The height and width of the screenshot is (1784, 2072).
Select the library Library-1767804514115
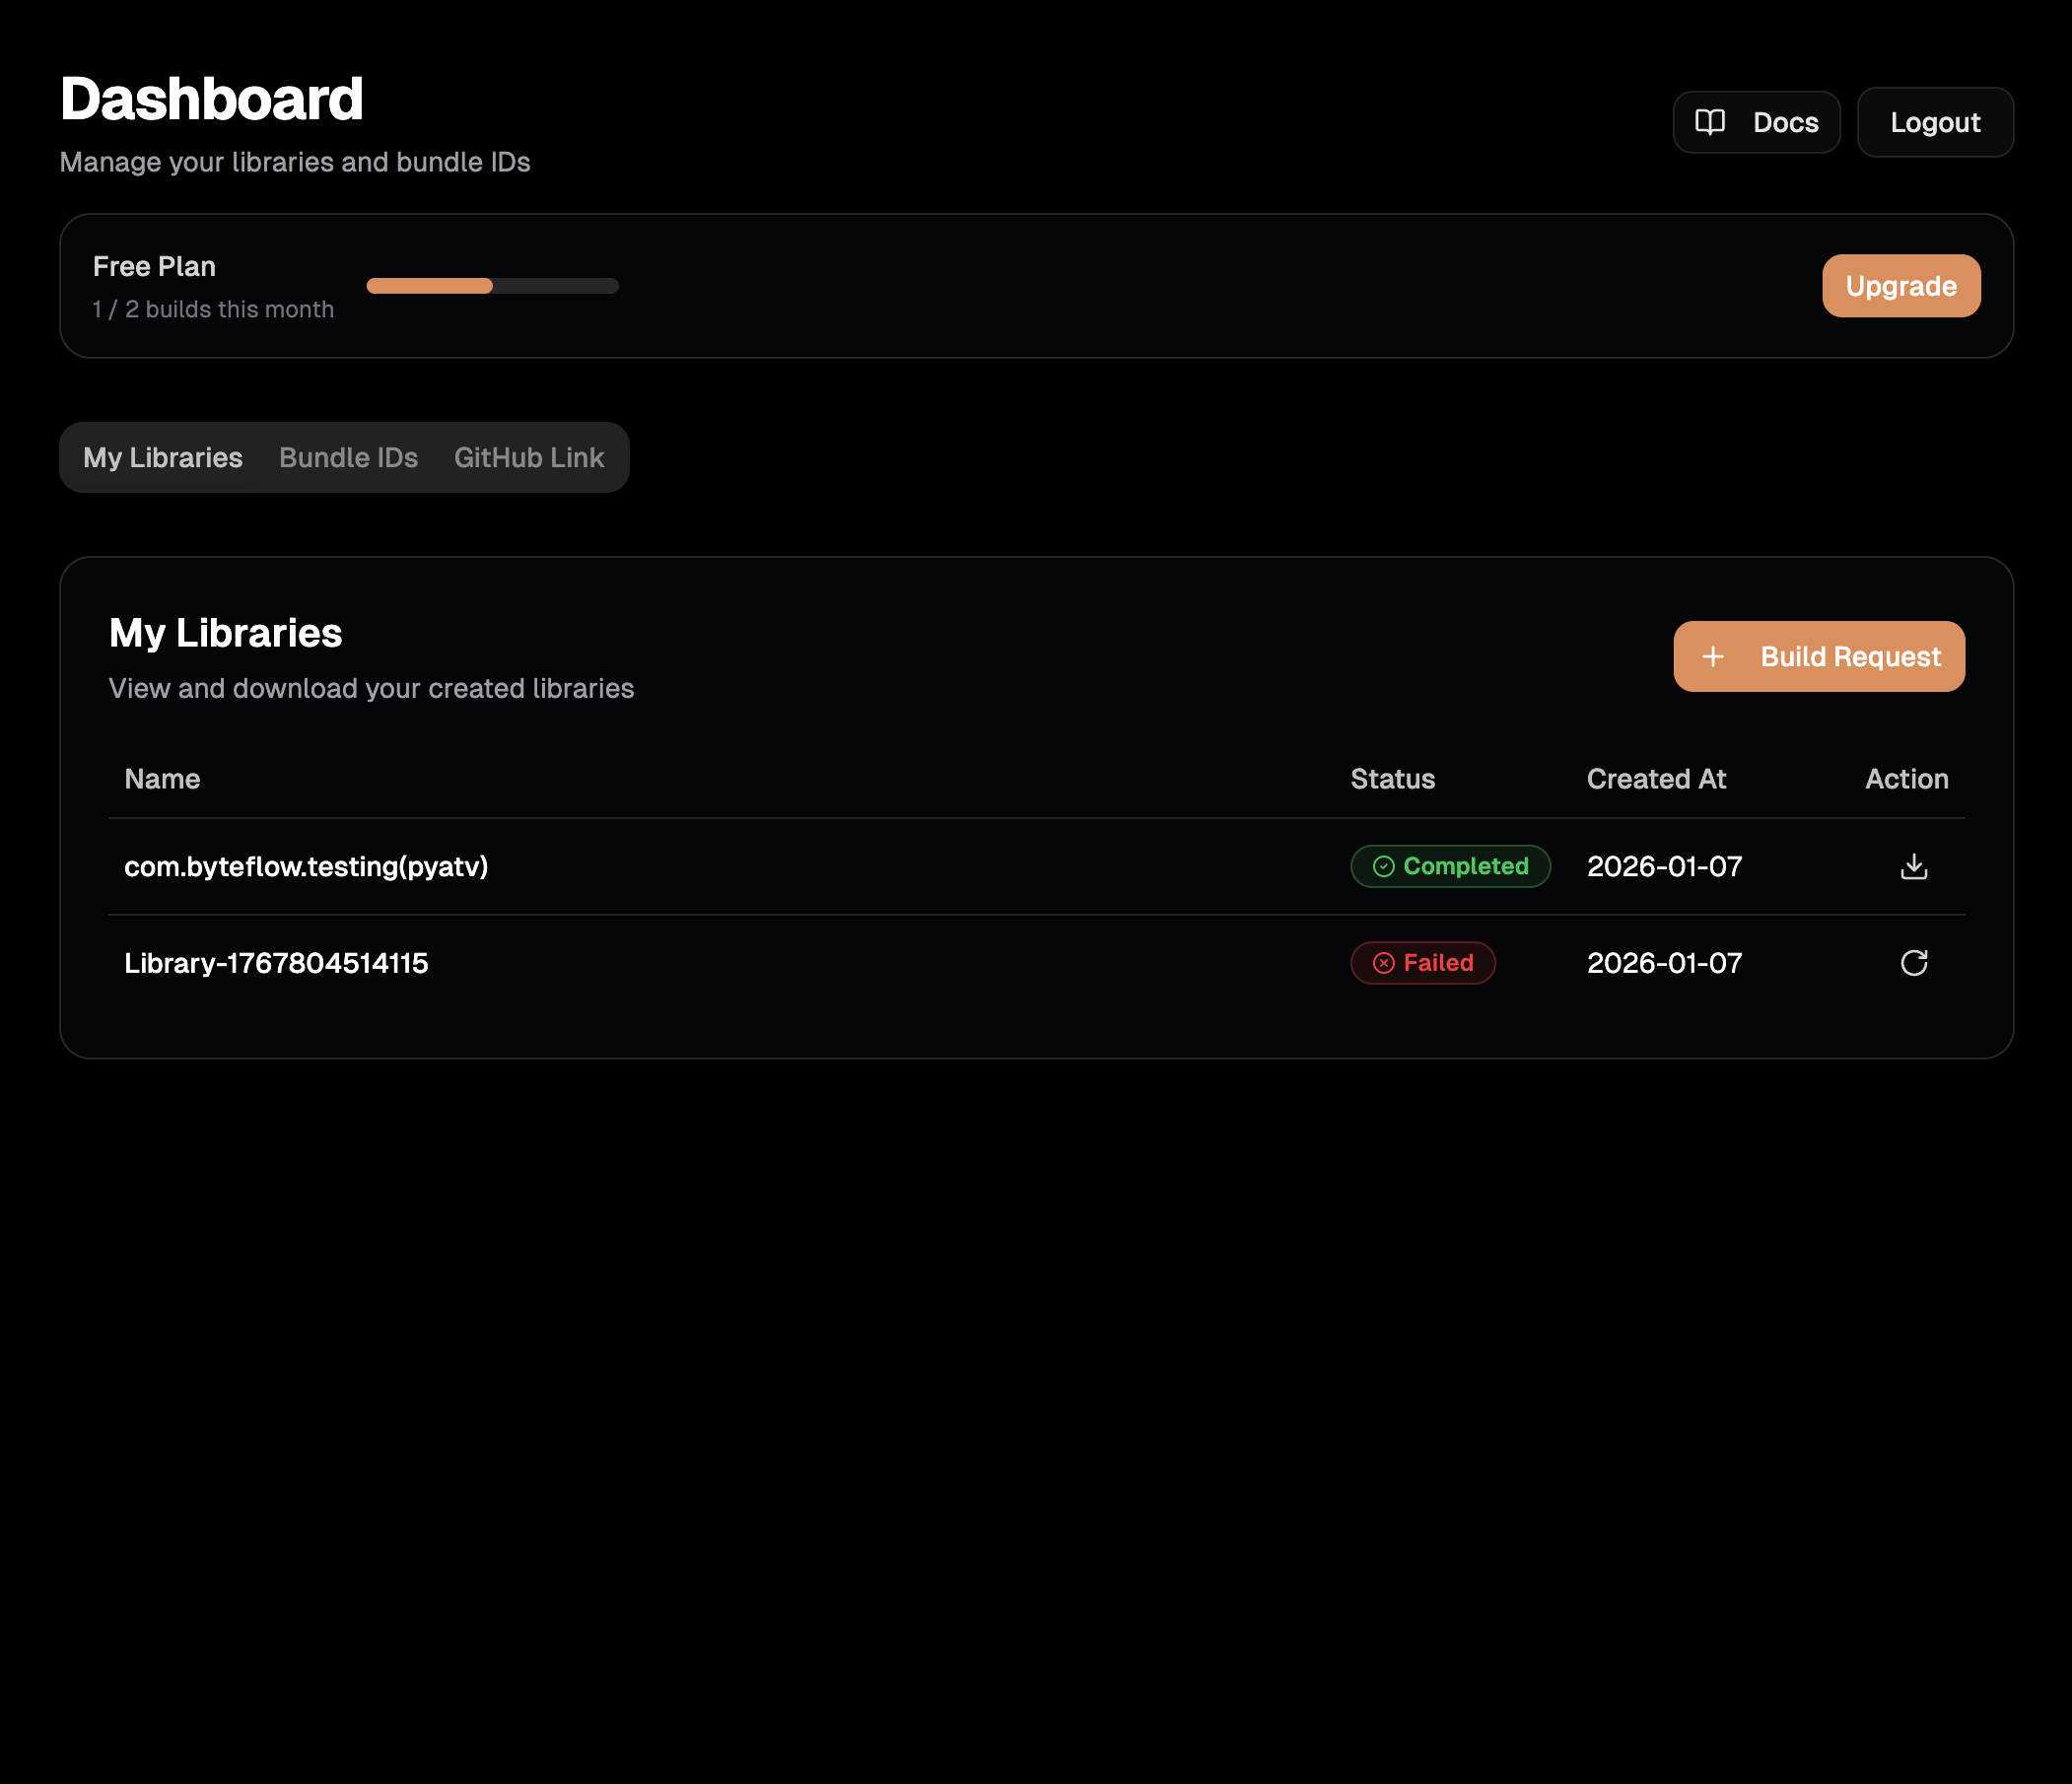(276, 962)
